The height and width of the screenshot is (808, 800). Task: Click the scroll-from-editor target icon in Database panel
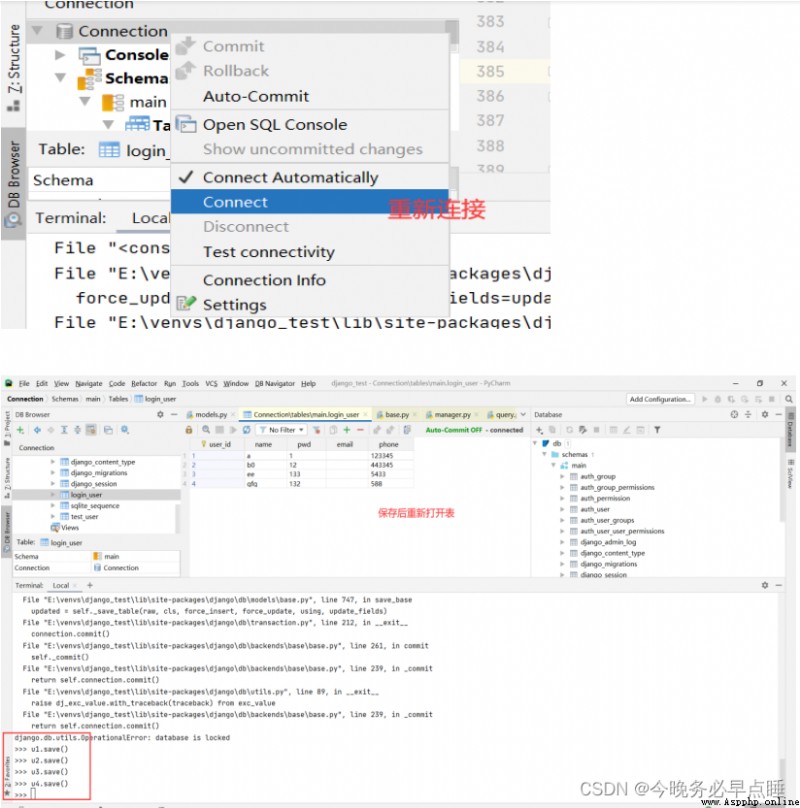[734, 414]
